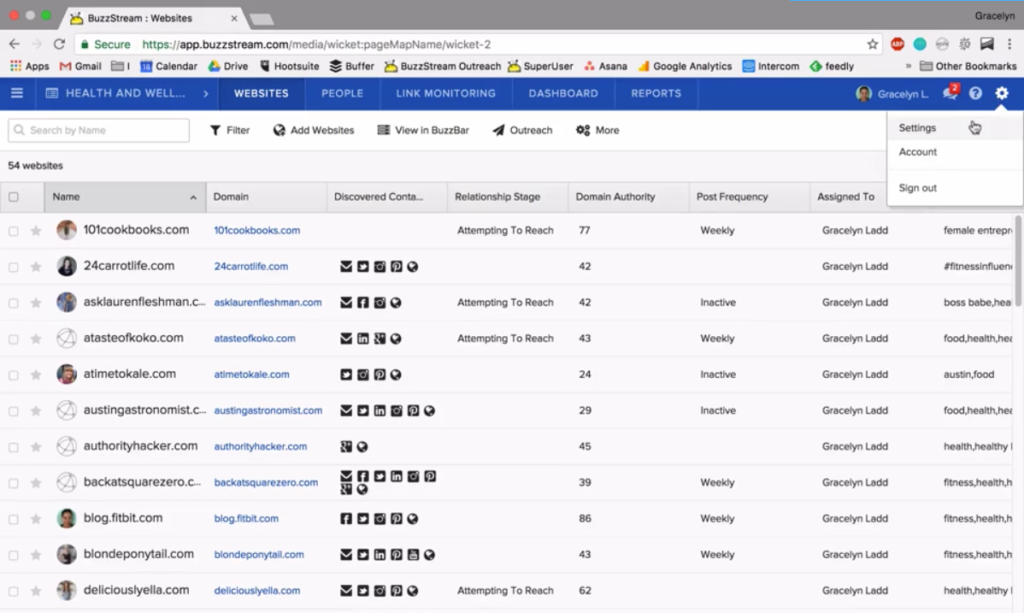
Task: Check the 24carrotlife.com row checkbox
Action: (x=13, y=267)
